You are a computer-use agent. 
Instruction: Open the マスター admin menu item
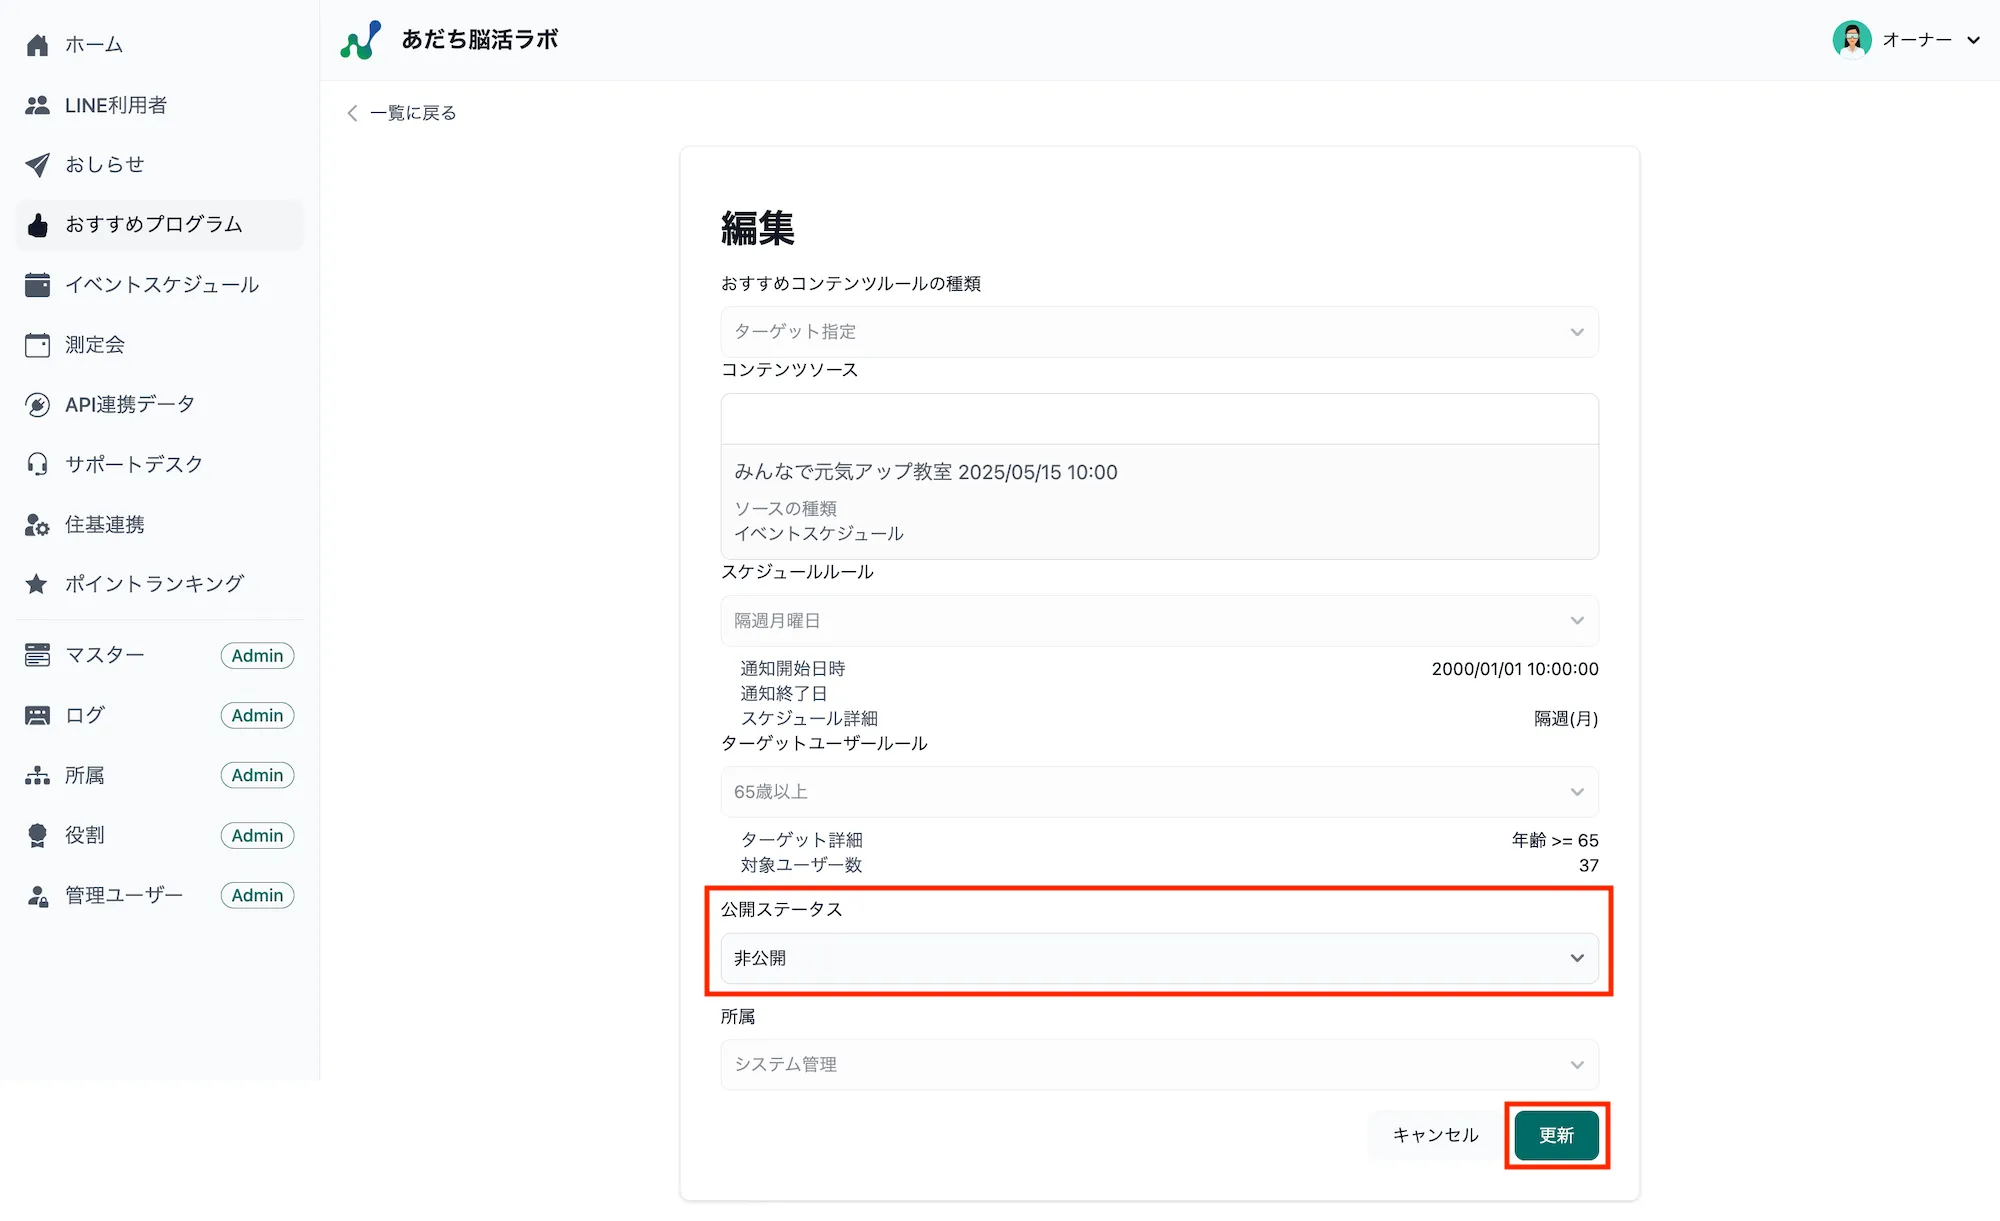pyautogui.click(x=105, y=655)
